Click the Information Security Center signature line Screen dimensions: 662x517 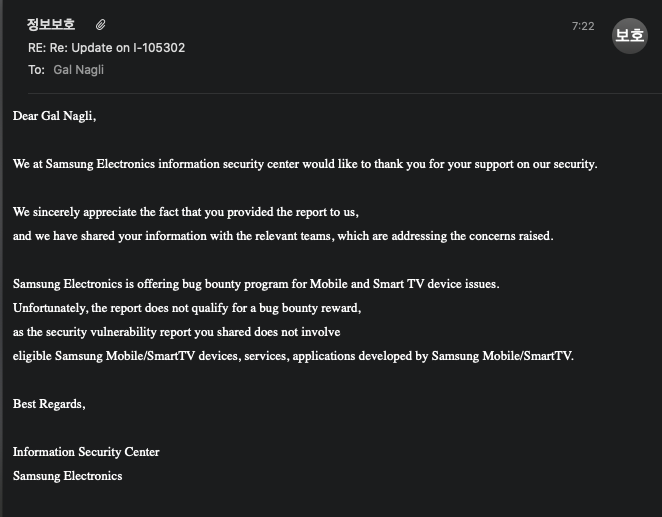(86, 452)
